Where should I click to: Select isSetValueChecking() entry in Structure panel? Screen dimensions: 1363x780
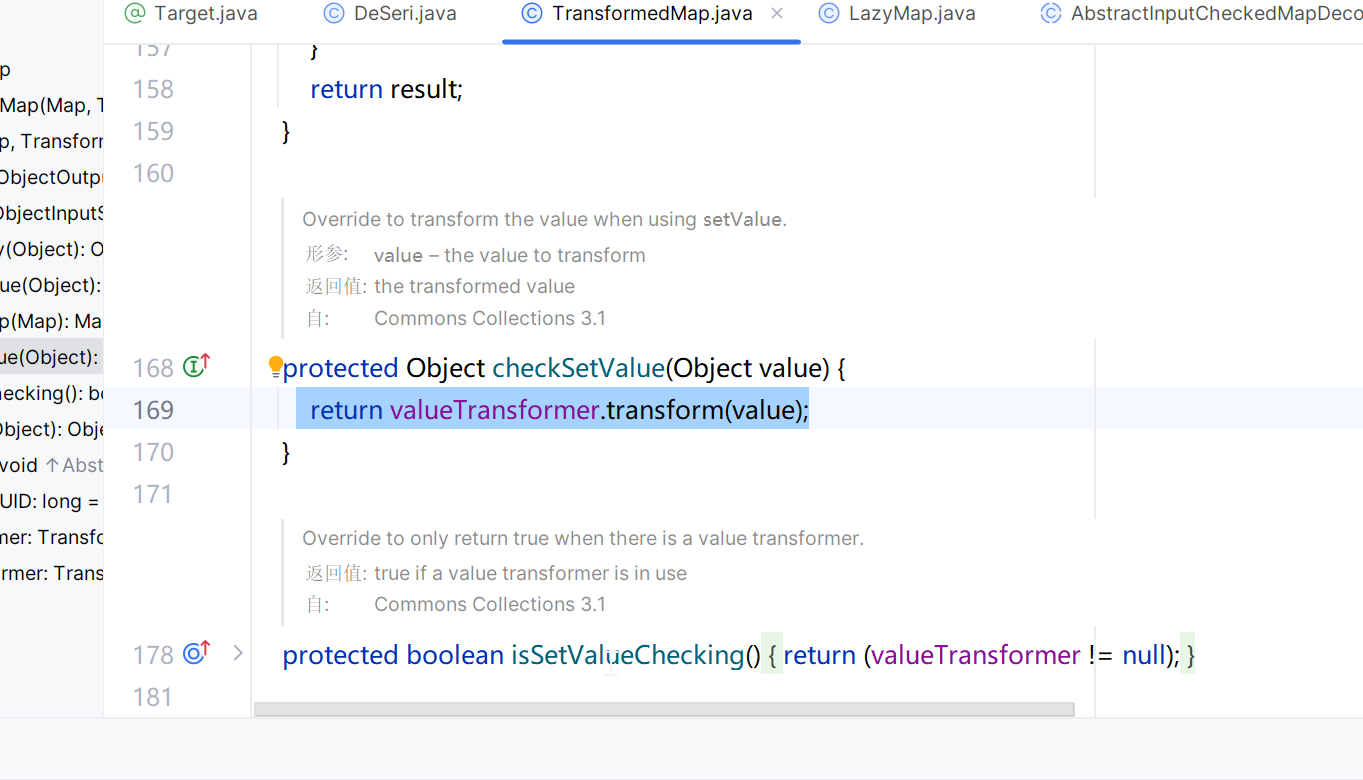click(52, 393)
